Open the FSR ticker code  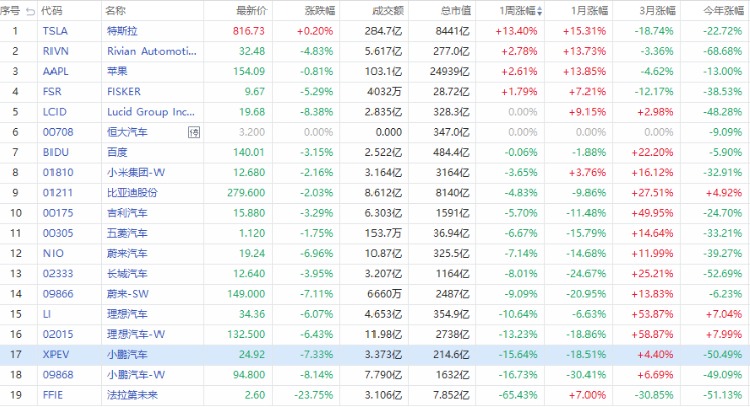click(52, 91)
